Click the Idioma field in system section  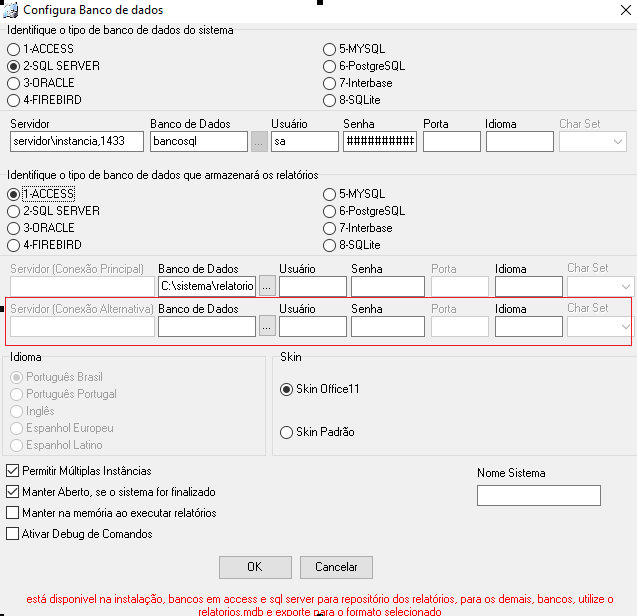tap(520, 141)
